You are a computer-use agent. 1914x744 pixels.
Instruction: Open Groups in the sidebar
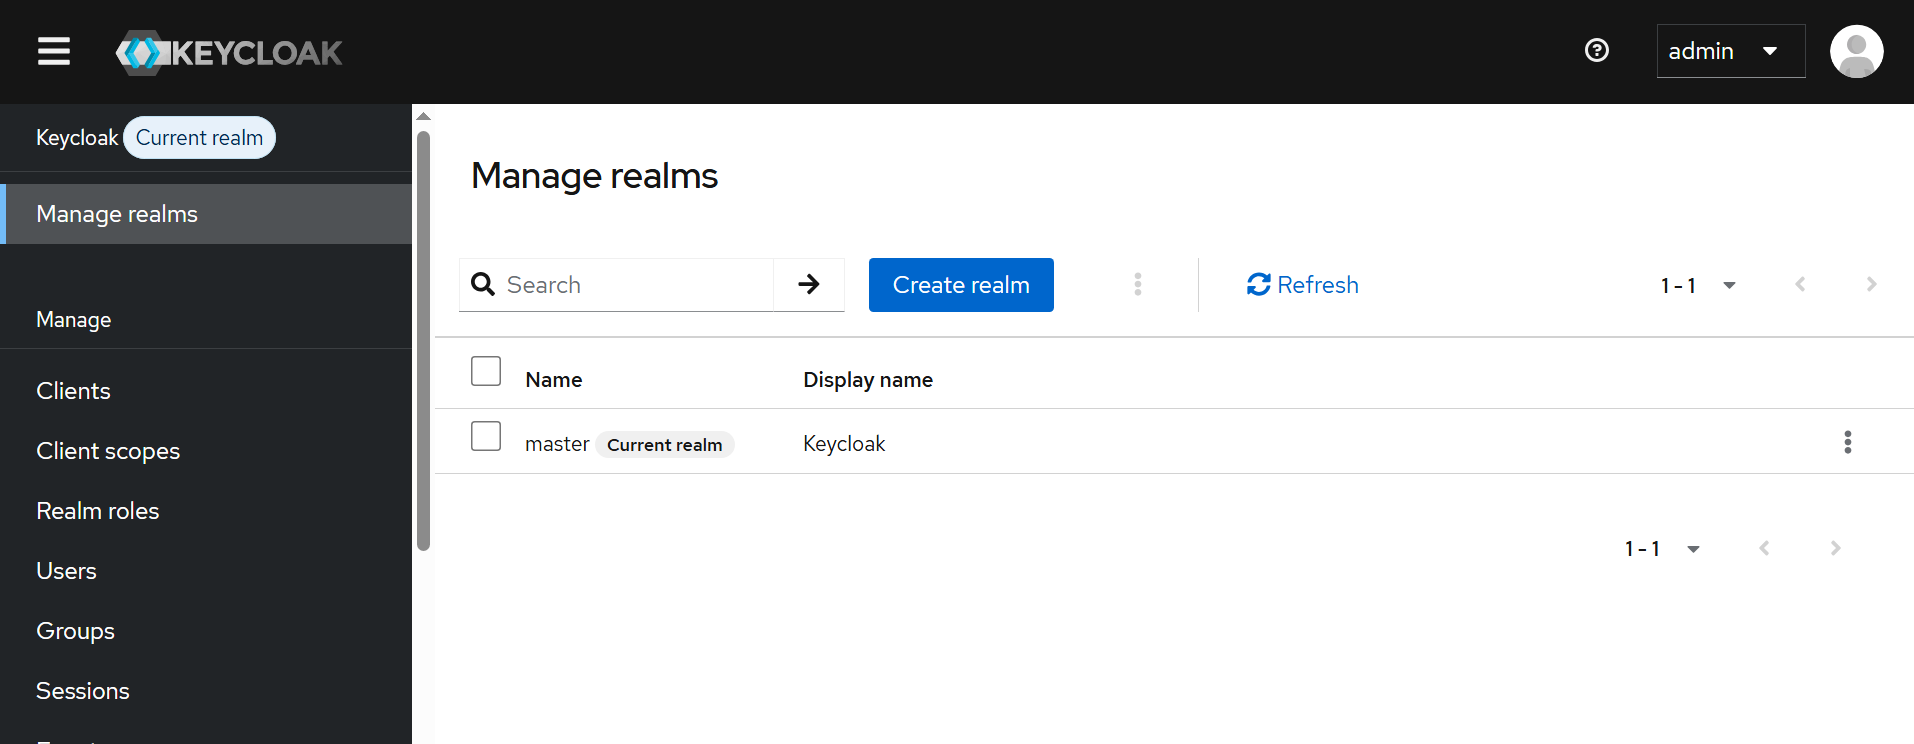coord(206,631)
